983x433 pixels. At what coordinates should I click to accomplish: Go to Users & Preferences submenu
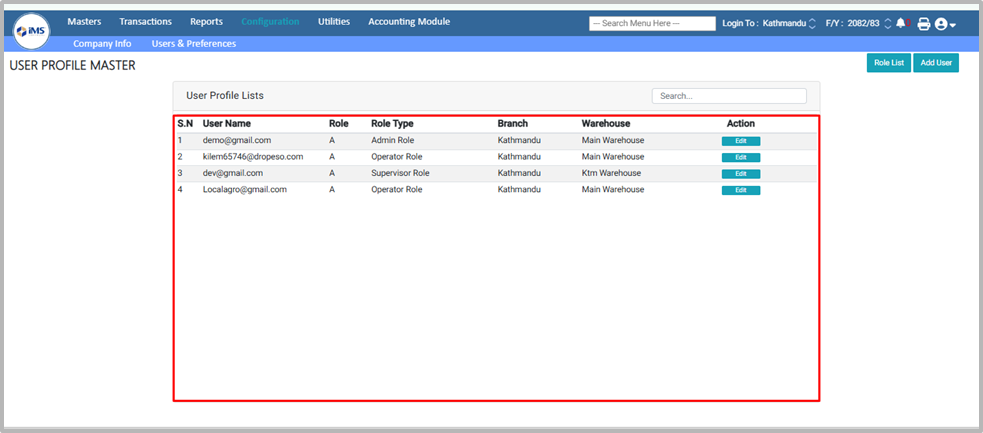pyautogui.click(x=194, y=44)
